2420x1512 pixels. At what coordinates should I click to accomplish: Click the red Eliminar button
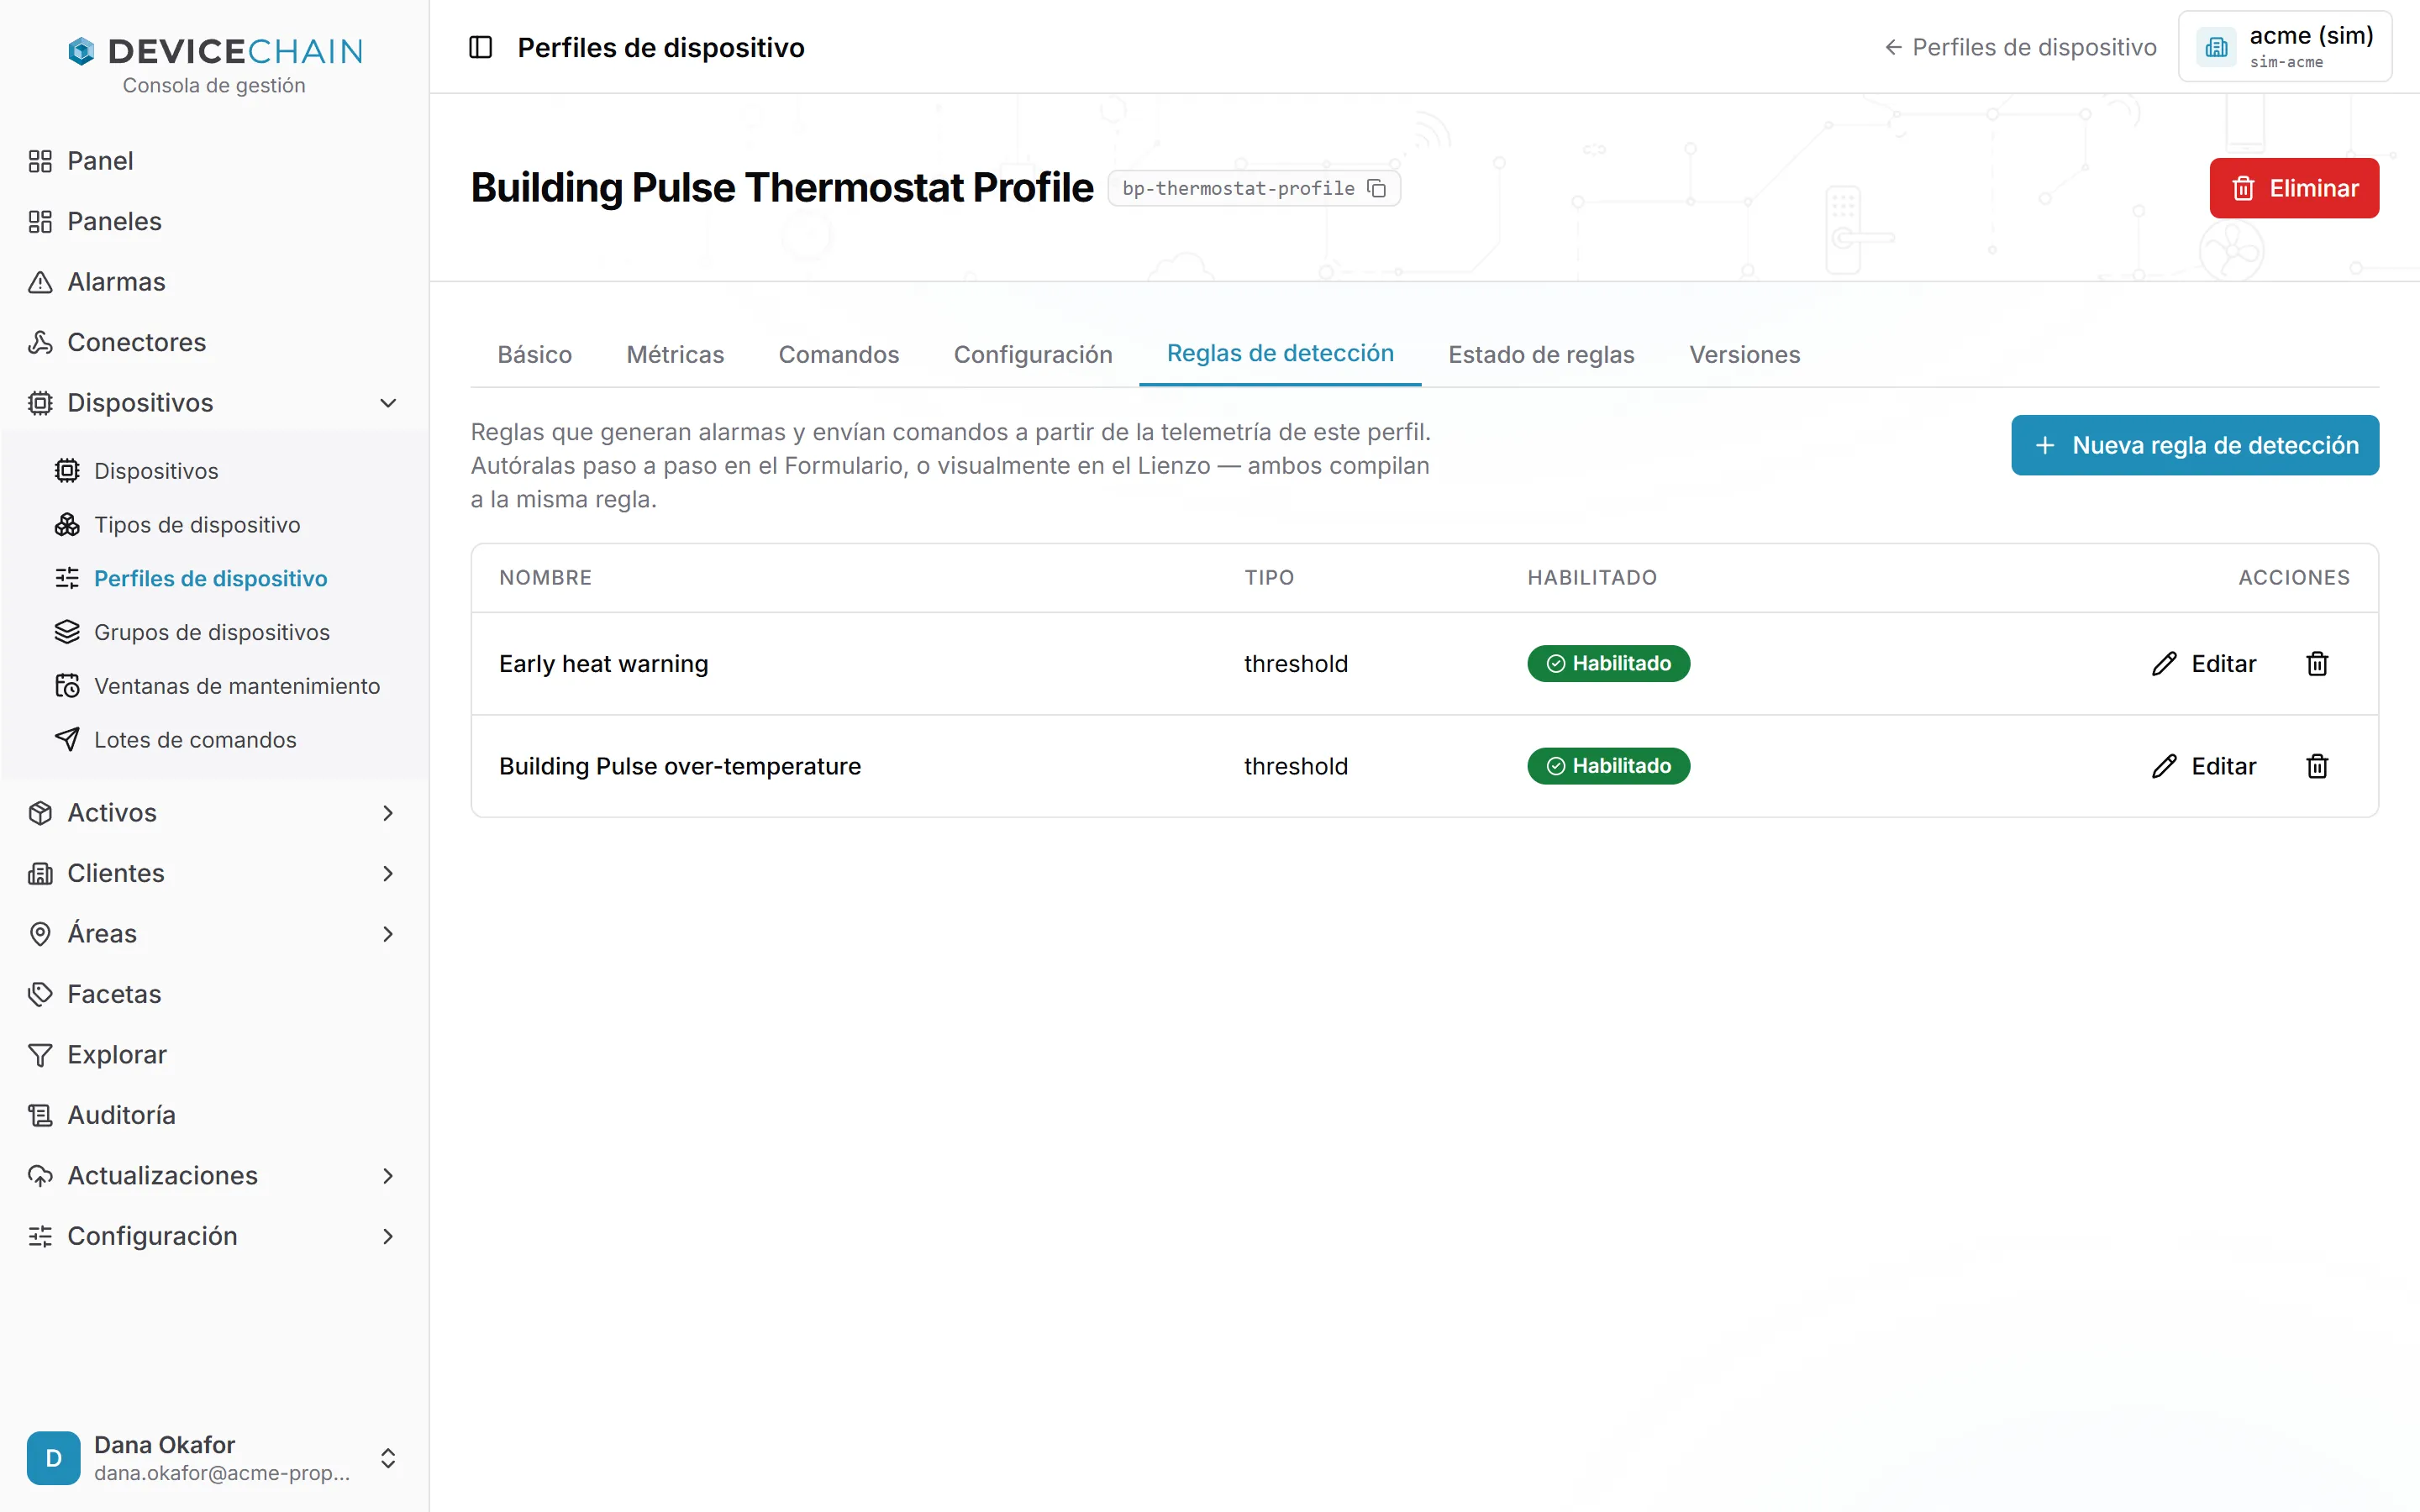(x=2294, y=188)
